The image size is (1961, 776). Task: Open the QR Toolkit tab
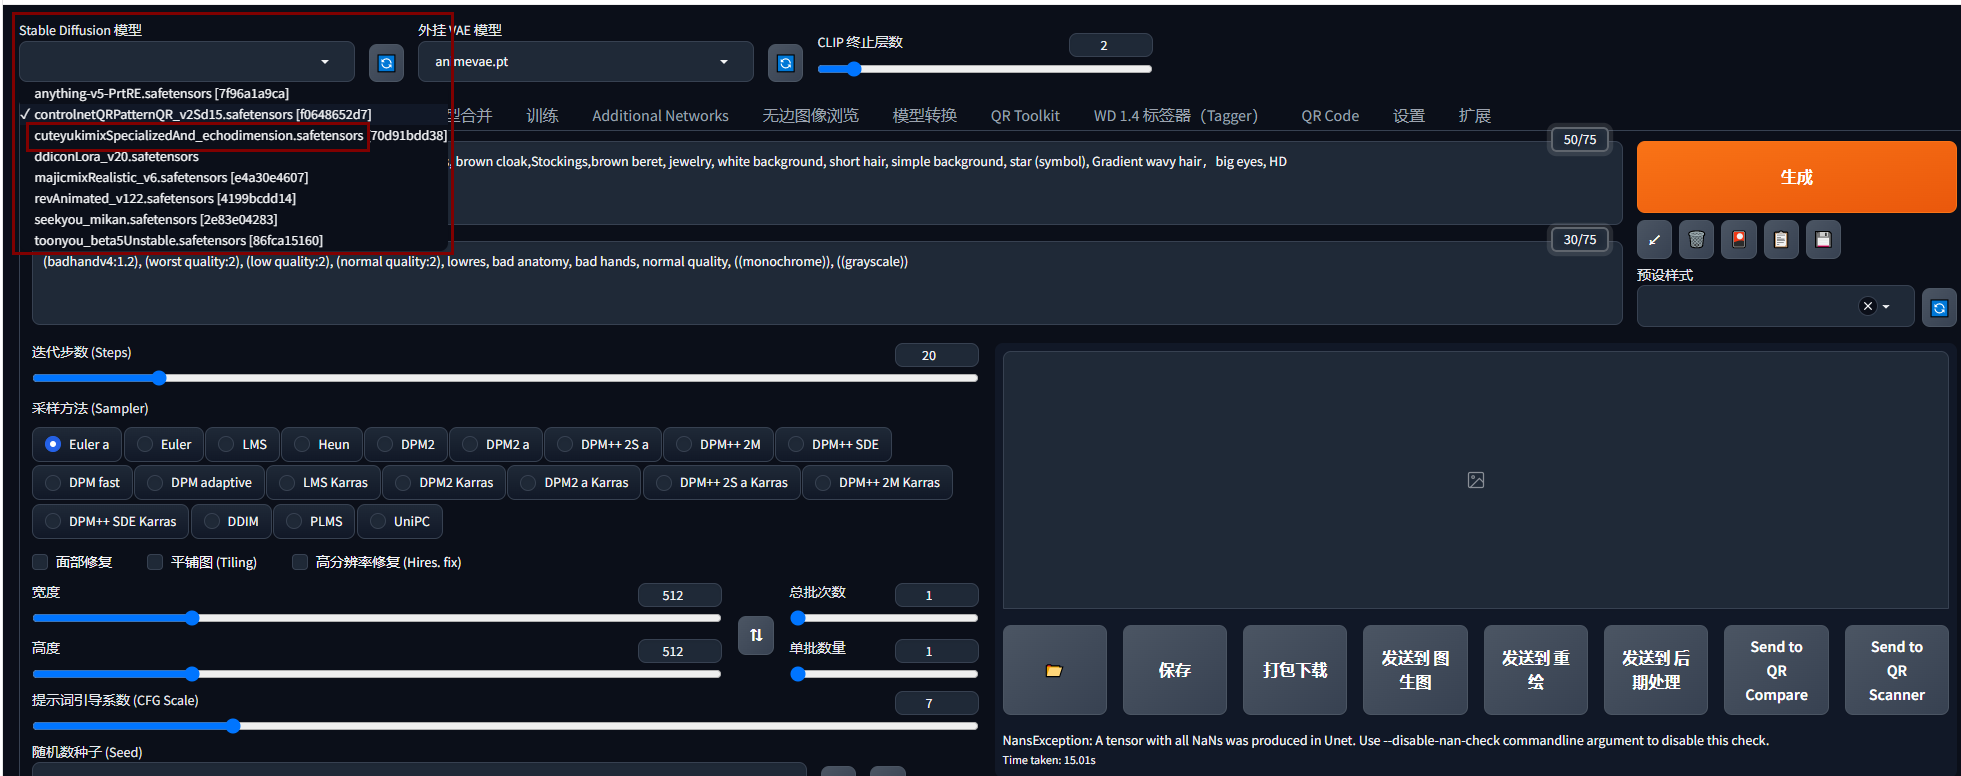pos(1025,116)
